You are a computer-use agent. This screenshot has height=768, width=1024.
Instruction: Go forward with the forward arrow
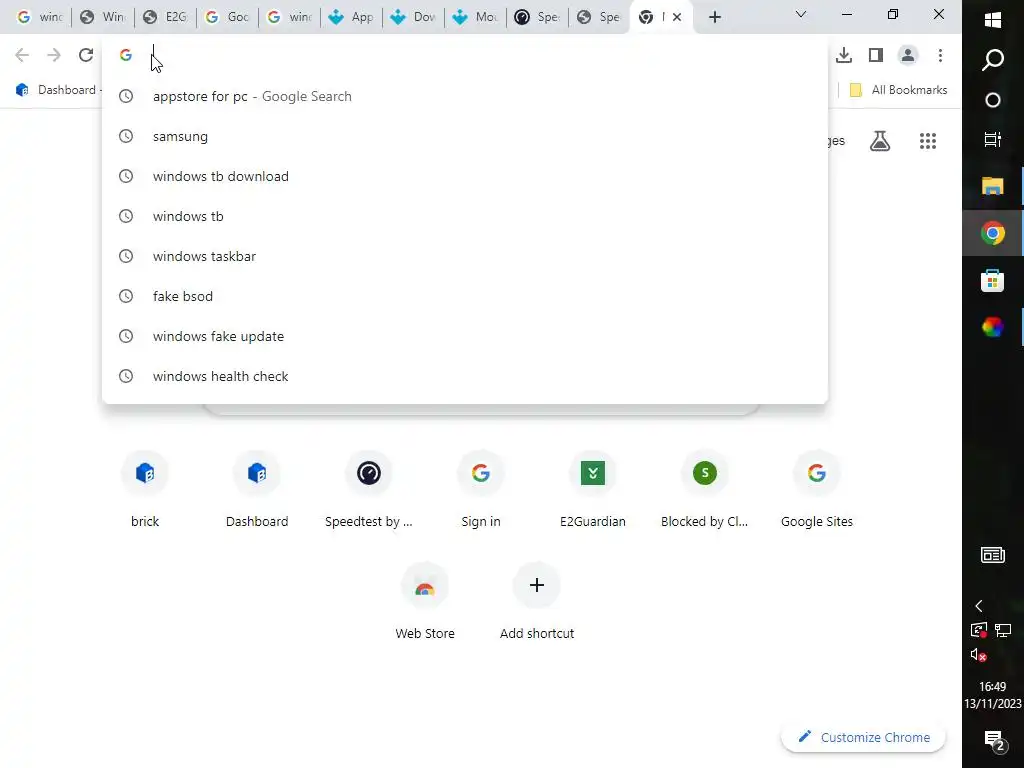pyautogui.click(x=54, y=55)
